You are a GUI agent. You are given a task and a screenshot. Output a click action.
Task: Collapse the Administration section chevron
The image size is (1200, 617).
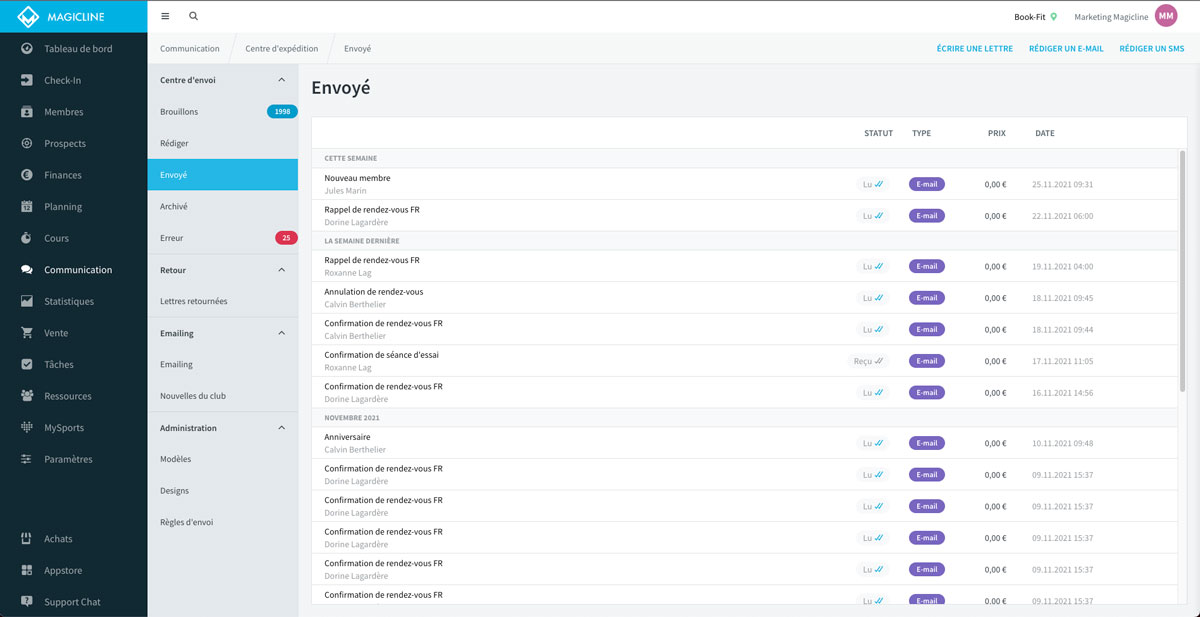point(281,428)
